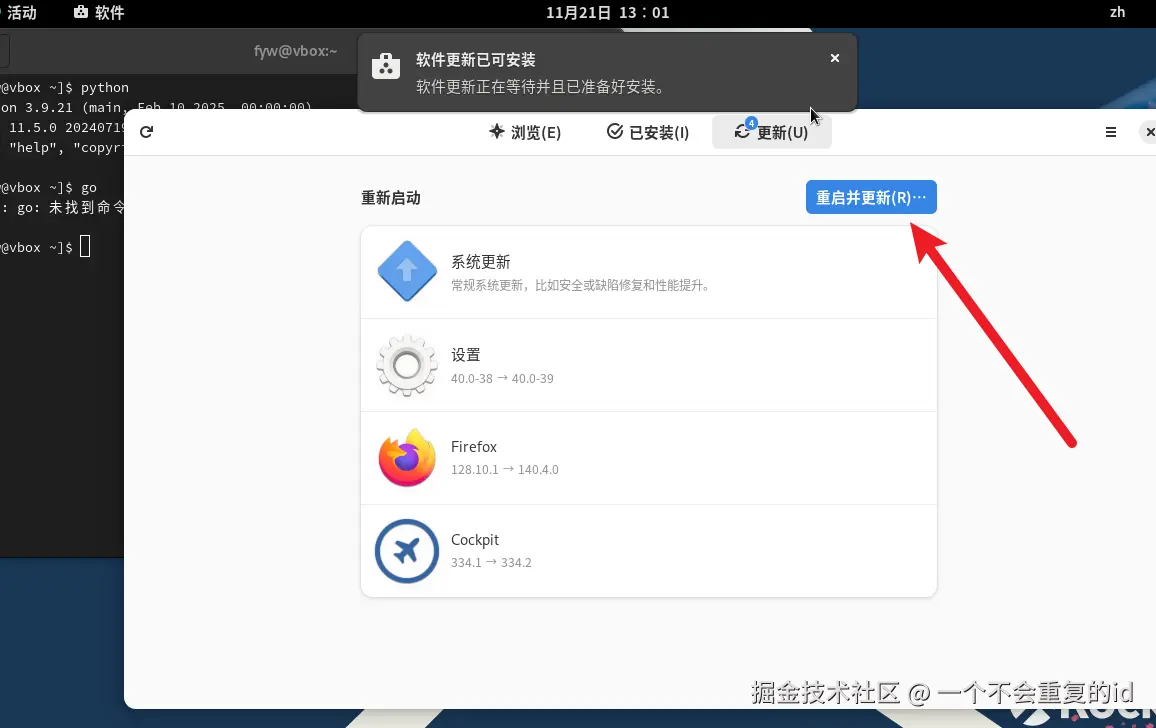Click version text 40.0-38 → 40.0-39

[502, 378]
